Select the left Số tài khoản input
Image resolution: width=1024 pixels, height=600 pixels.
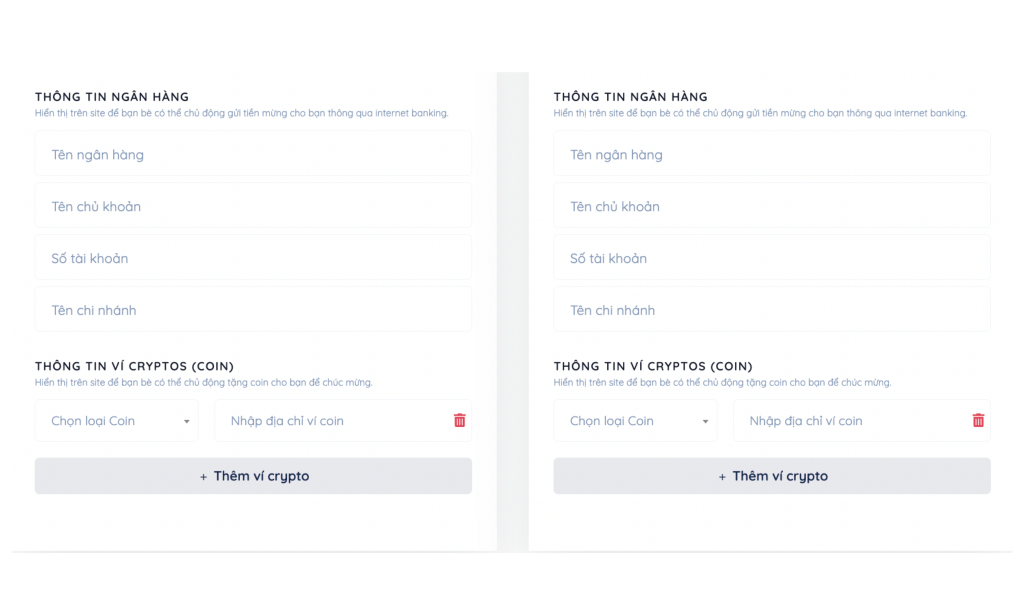click(253, 258)
